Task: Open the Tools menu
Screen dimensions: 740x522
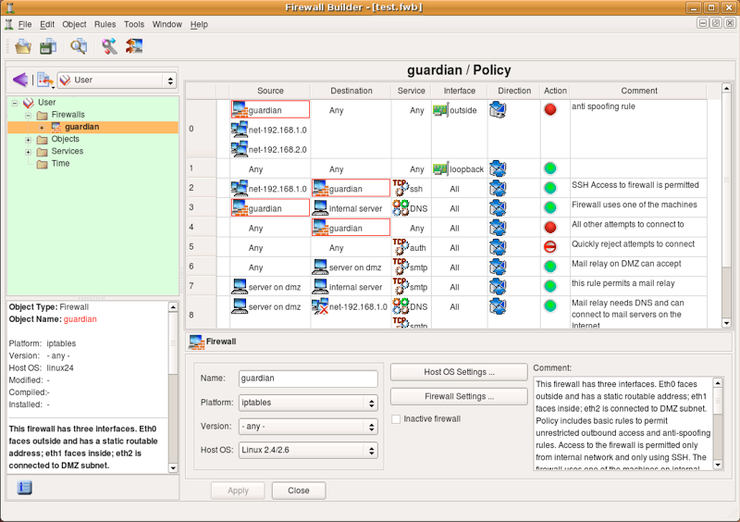Action: pyautogui.click(x=134, y=24)
